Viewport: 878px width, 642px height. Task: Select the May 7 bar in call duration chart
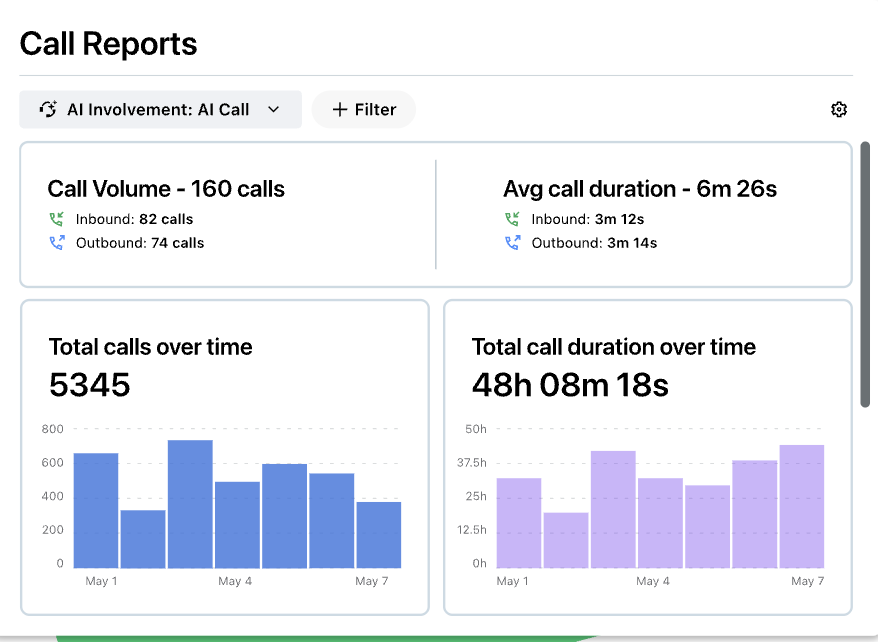pyautogui.click(x=801, y=506)
